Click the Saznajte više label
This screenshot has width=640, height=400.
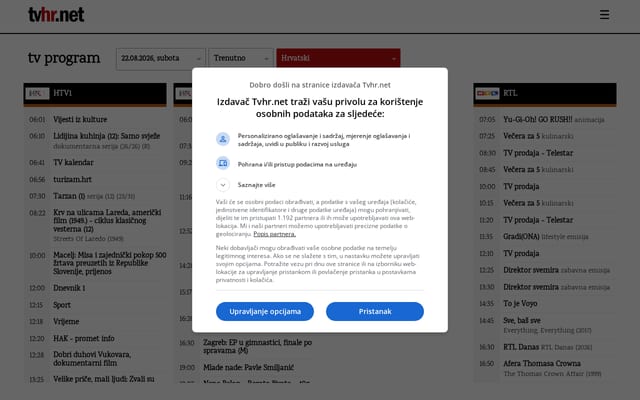[256, 185]
